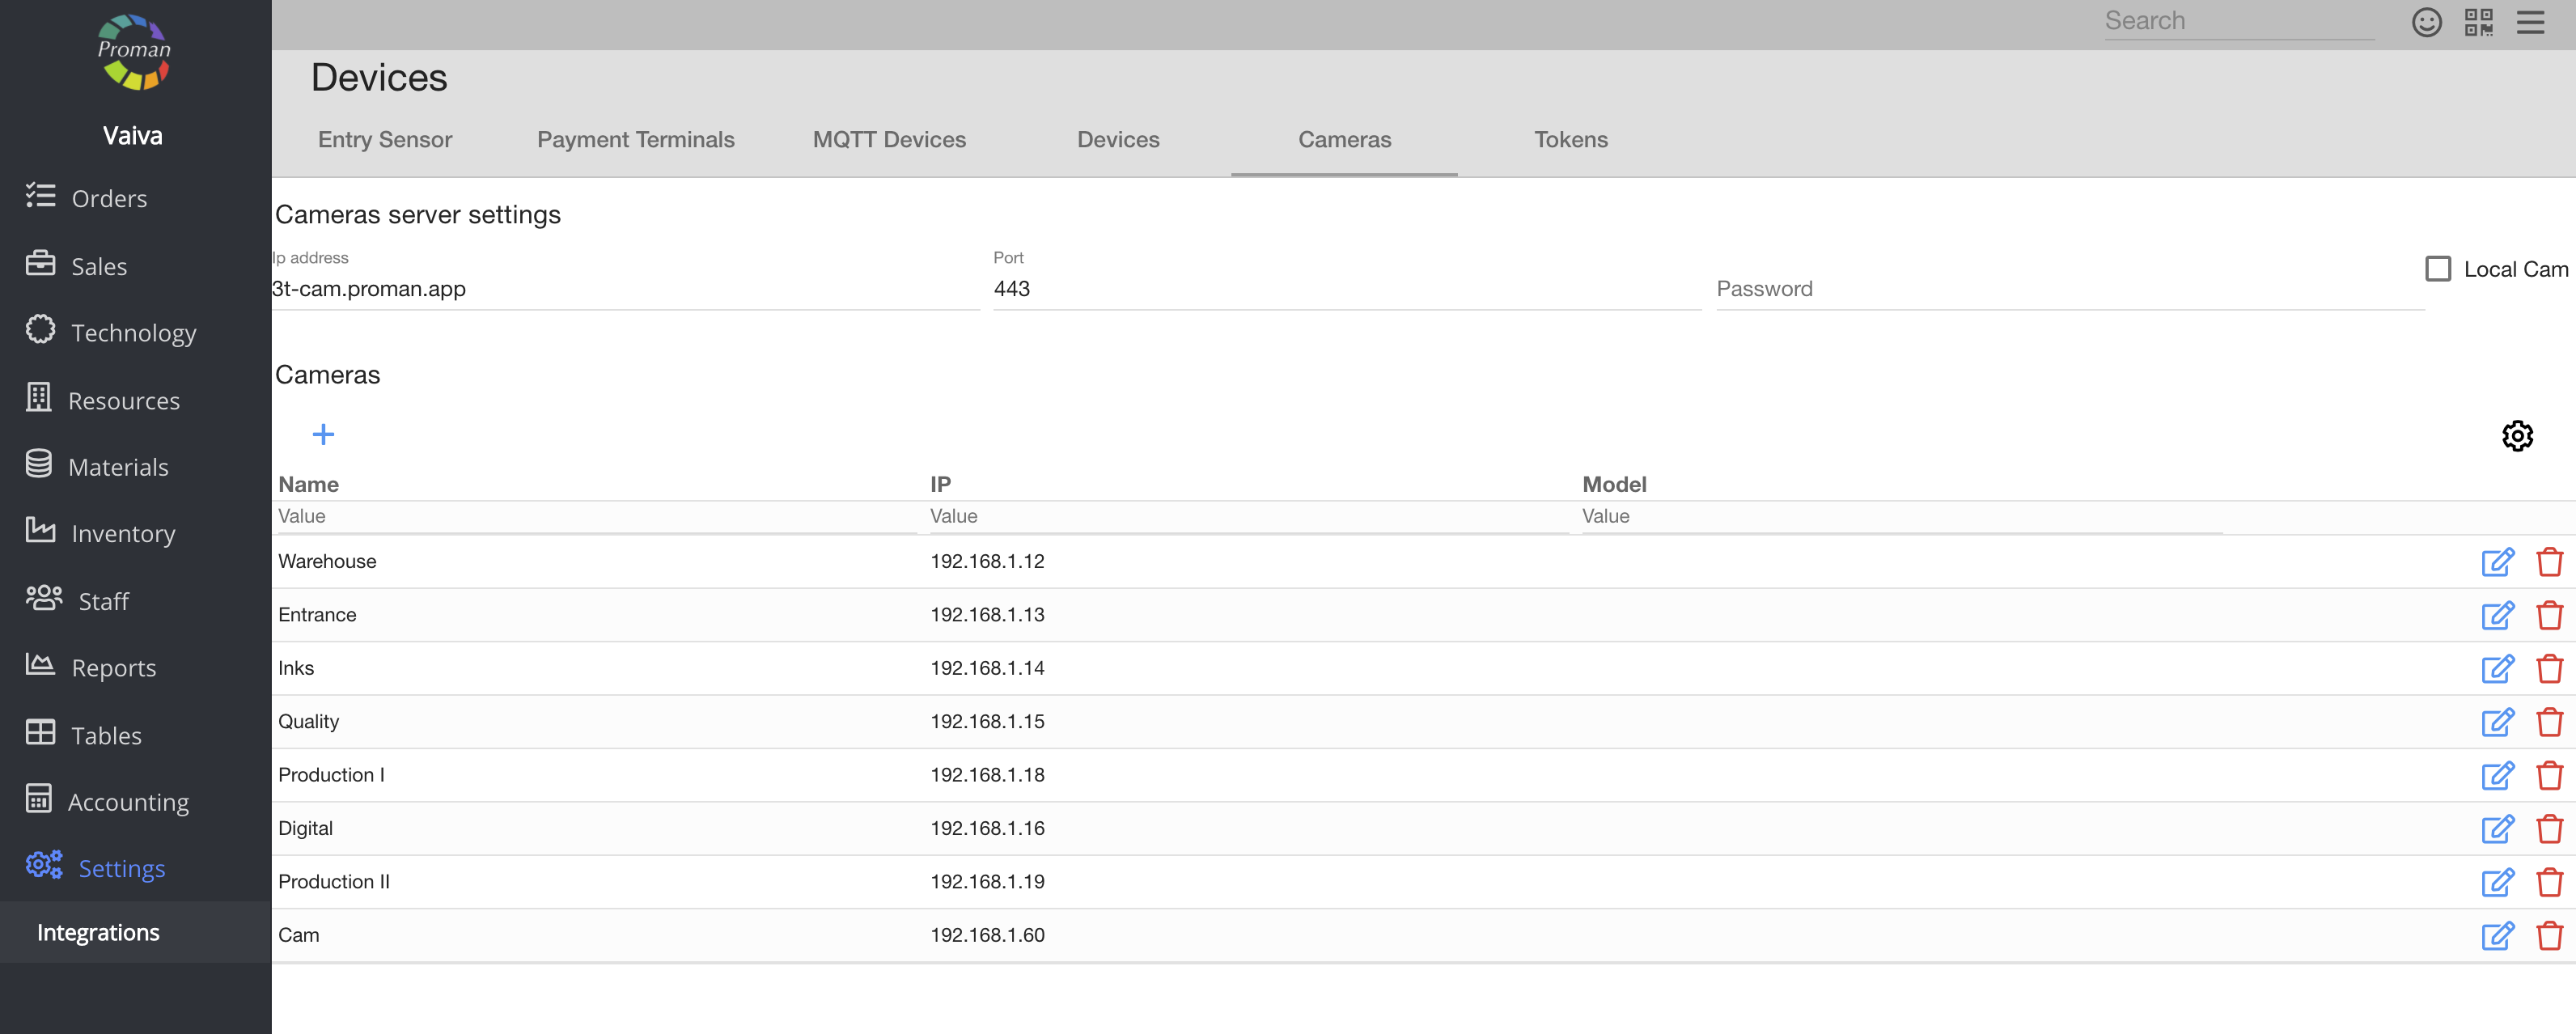Edit the Quality camera row
Viewport: 2576px width, 1034px height.
2497,722
